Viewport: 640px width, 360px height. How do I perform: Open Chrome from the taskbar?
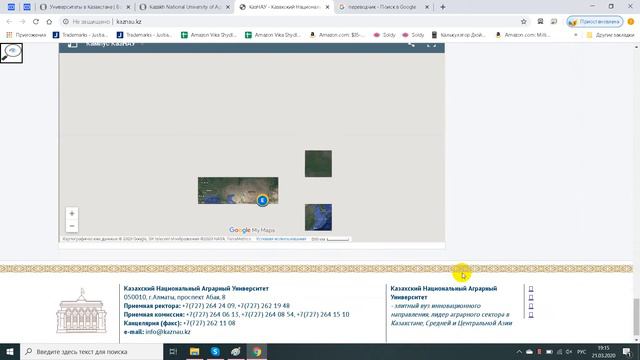(257, 352)
